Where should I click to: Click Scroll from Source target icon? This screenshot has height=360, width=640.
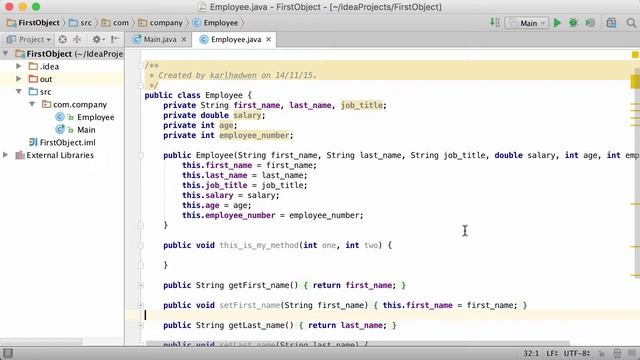point(62,40)
